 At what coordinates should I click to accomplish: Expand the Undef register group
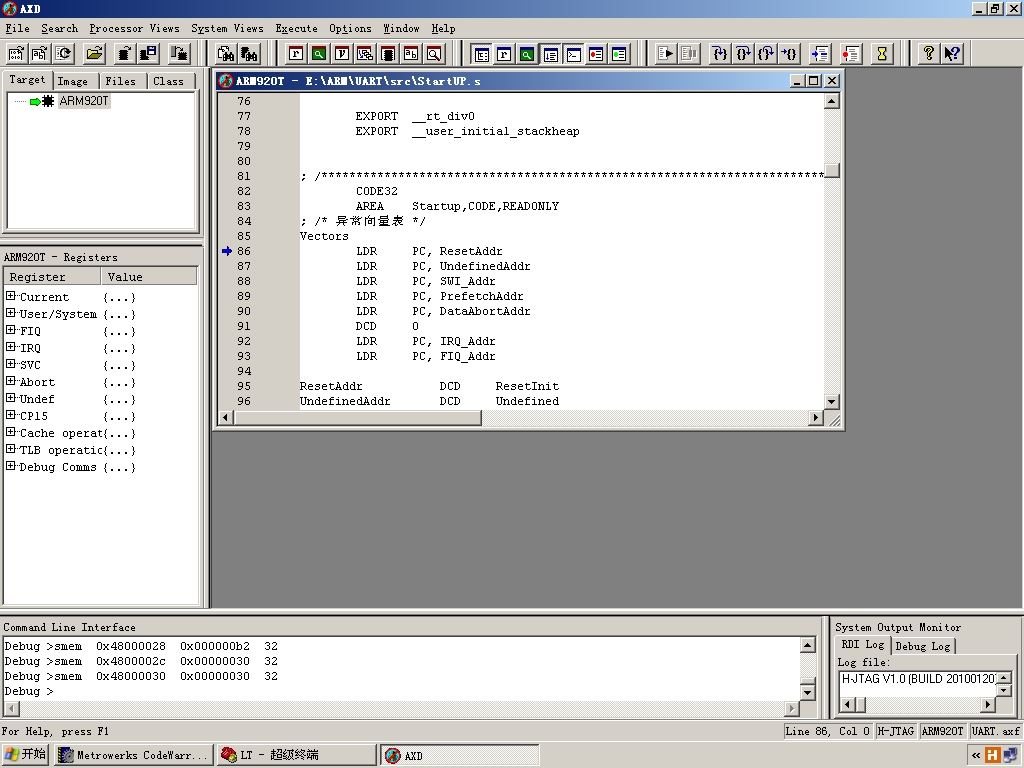[10, 398]
